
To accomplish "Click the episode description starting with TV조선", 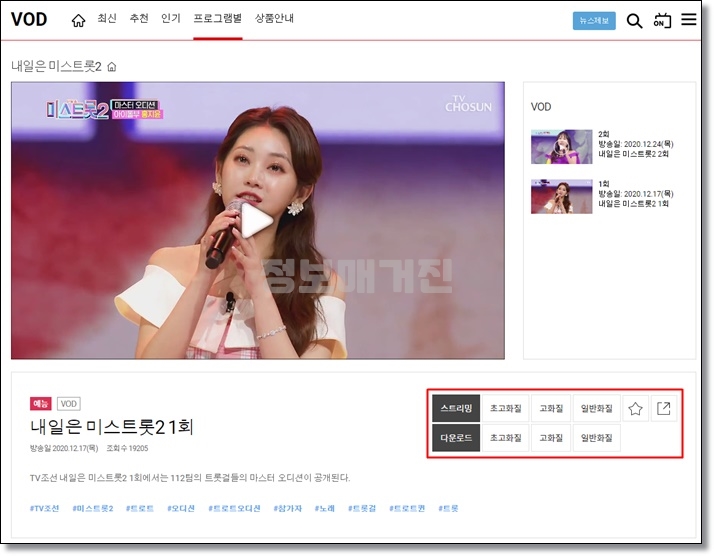I will [x=190, y=478].
